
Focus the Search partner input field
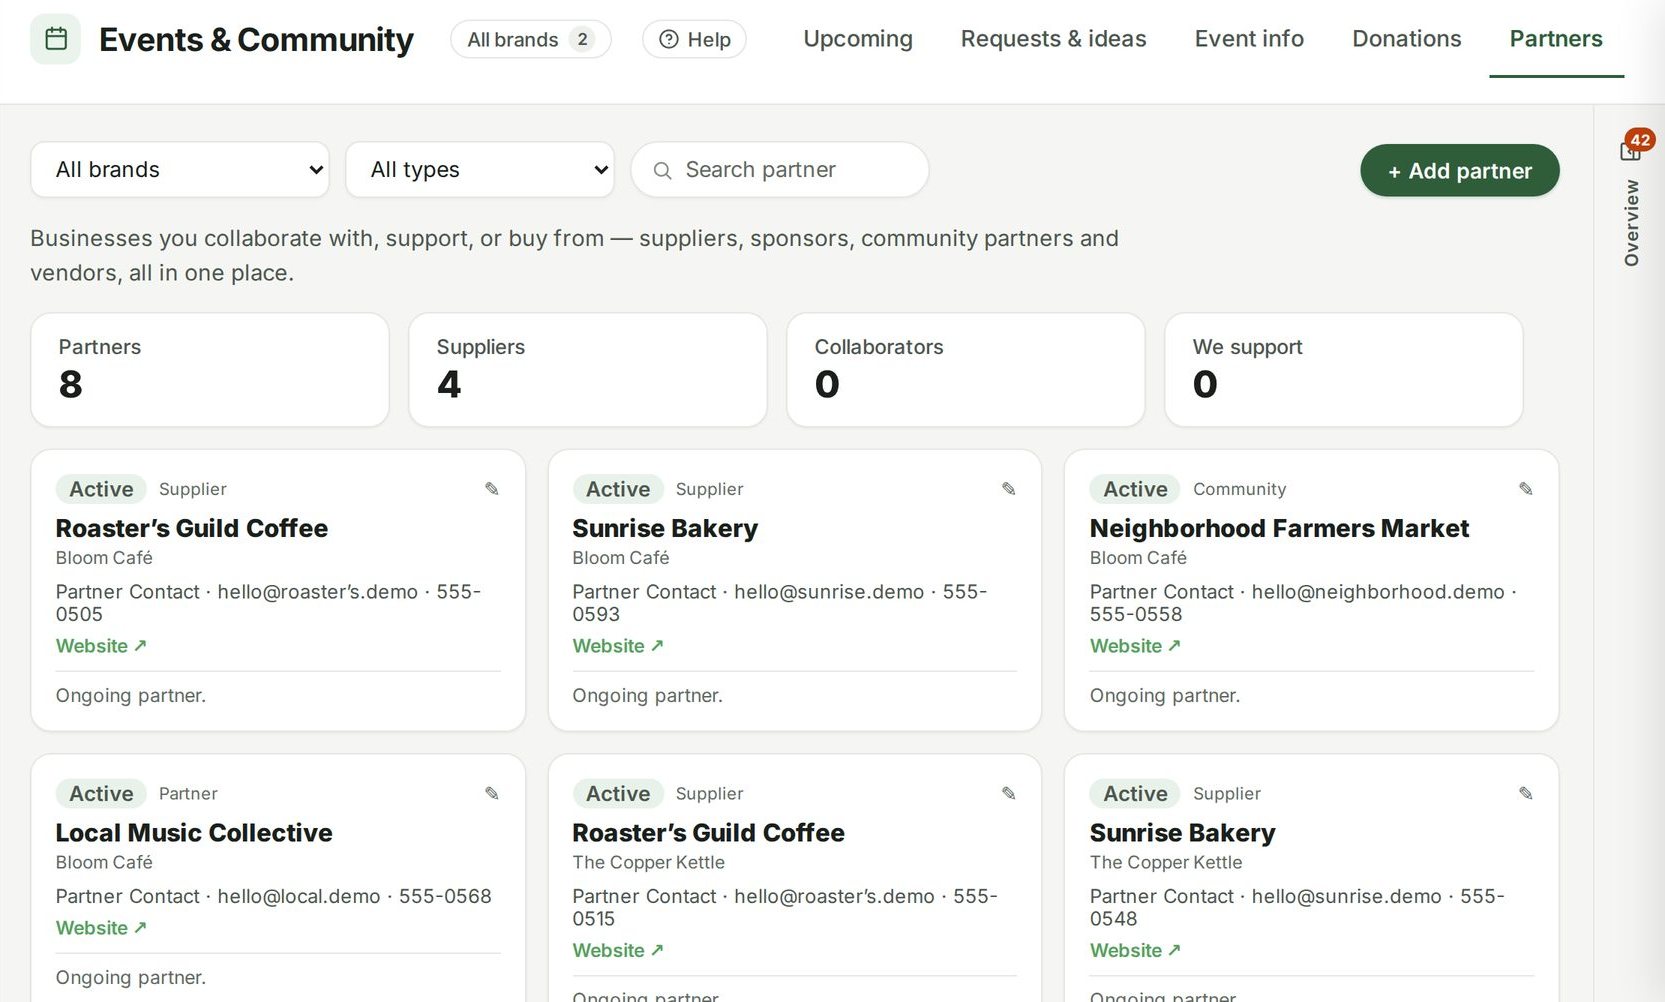pos(780,170)
